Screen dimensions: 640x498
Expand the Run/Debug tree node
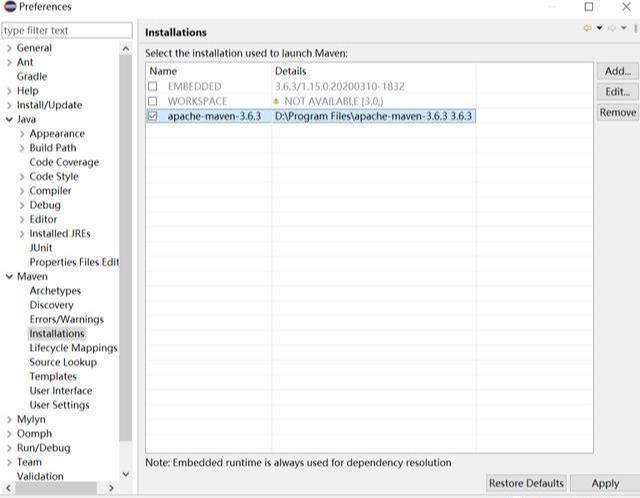pyautogui.click(x=9, y=449)
